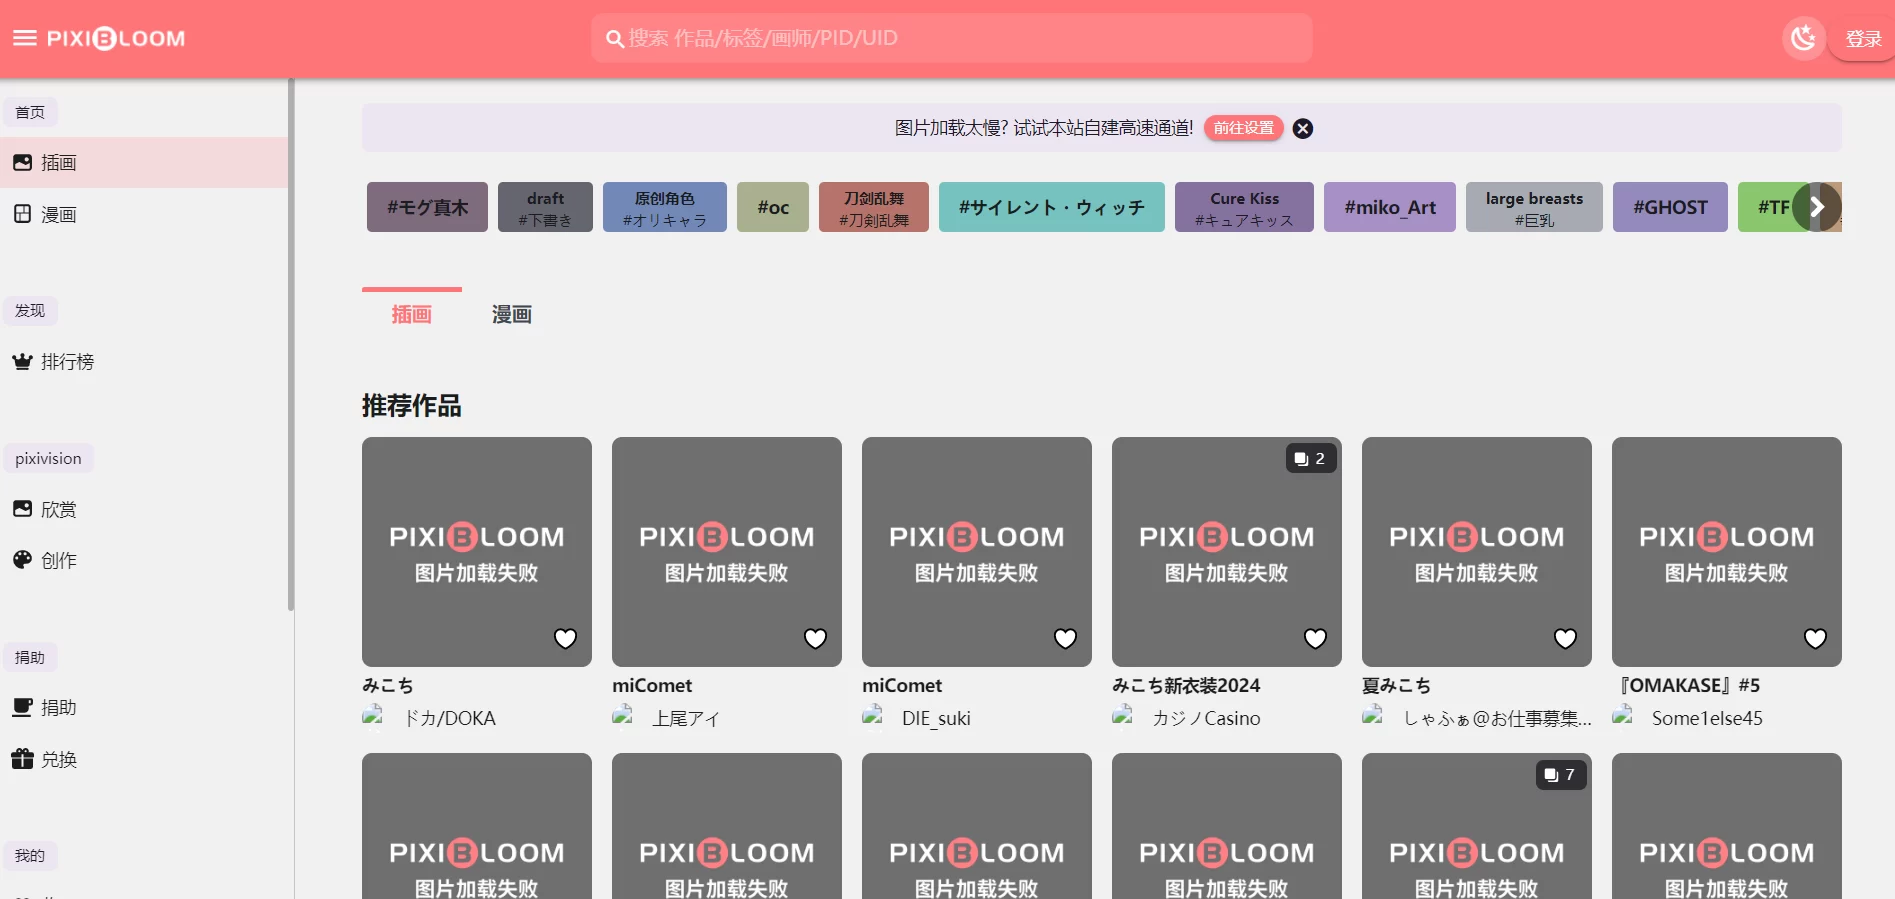Open the 创作 palette sidebar entry

tap(58, 560)
